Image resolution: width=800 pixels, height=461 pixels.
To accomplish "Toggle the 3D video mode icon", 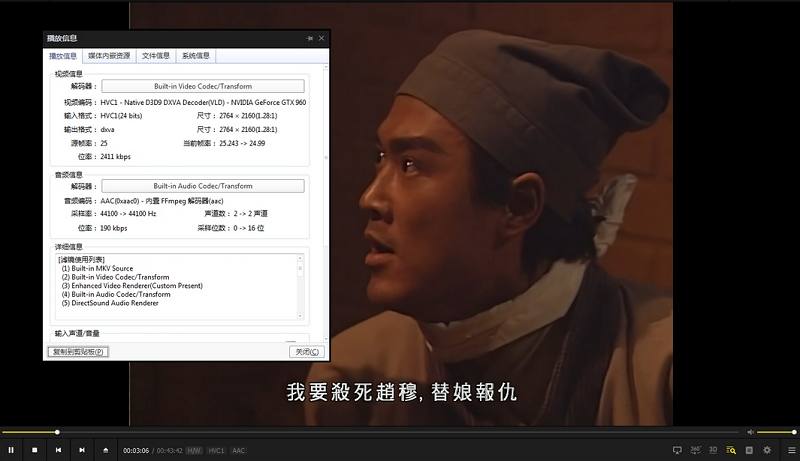I will [x=713, y=450].
